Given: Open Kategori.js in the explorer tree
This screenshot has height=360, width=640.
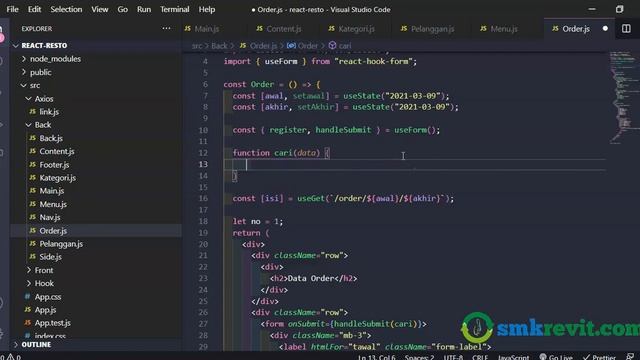Looking at the screenshot, I should pos(58,178).
